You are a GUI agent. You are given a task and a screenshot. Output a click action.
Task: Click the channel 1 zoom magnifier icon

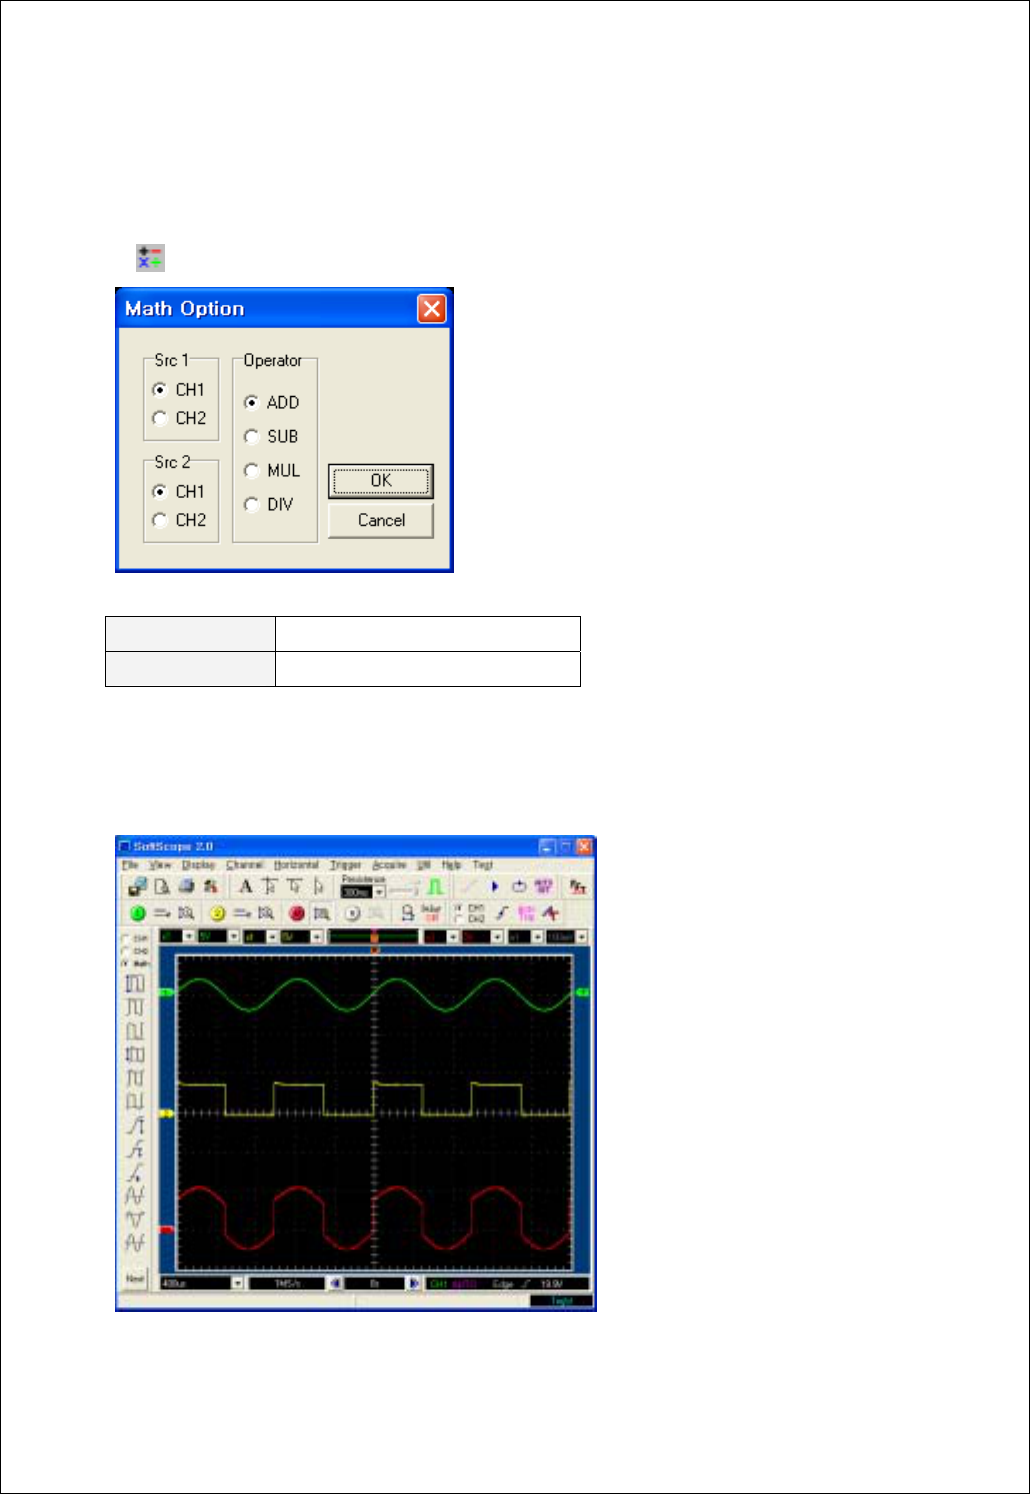point(186,913)
